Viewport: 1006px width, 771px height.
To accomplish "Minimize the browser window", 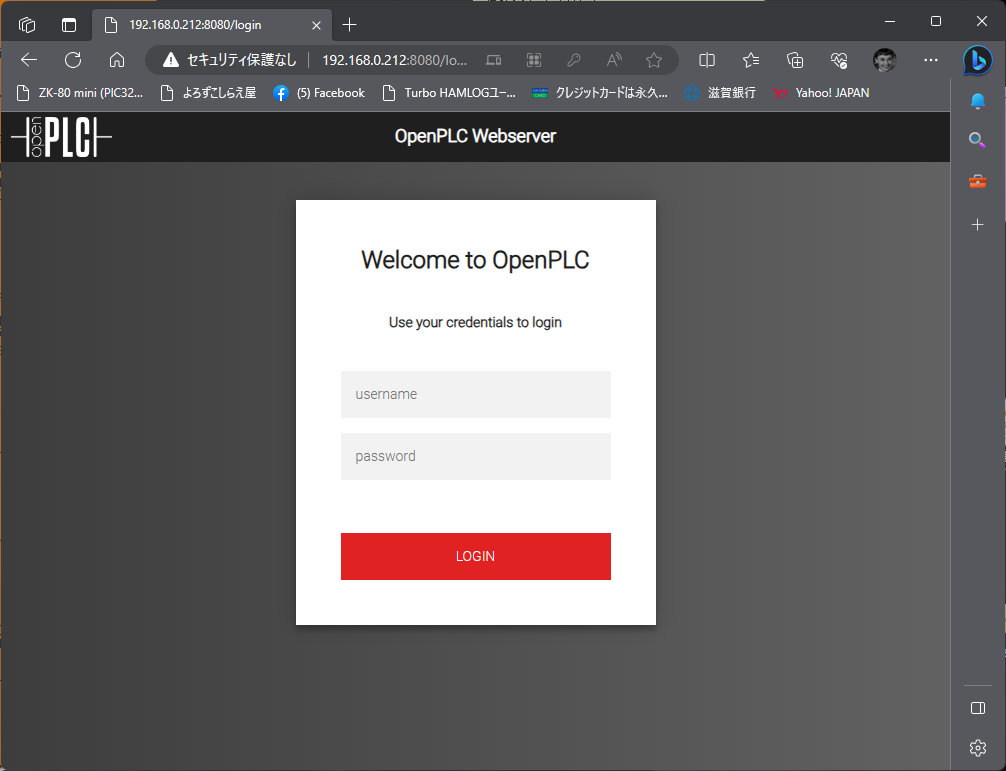I will click(890, 21).
